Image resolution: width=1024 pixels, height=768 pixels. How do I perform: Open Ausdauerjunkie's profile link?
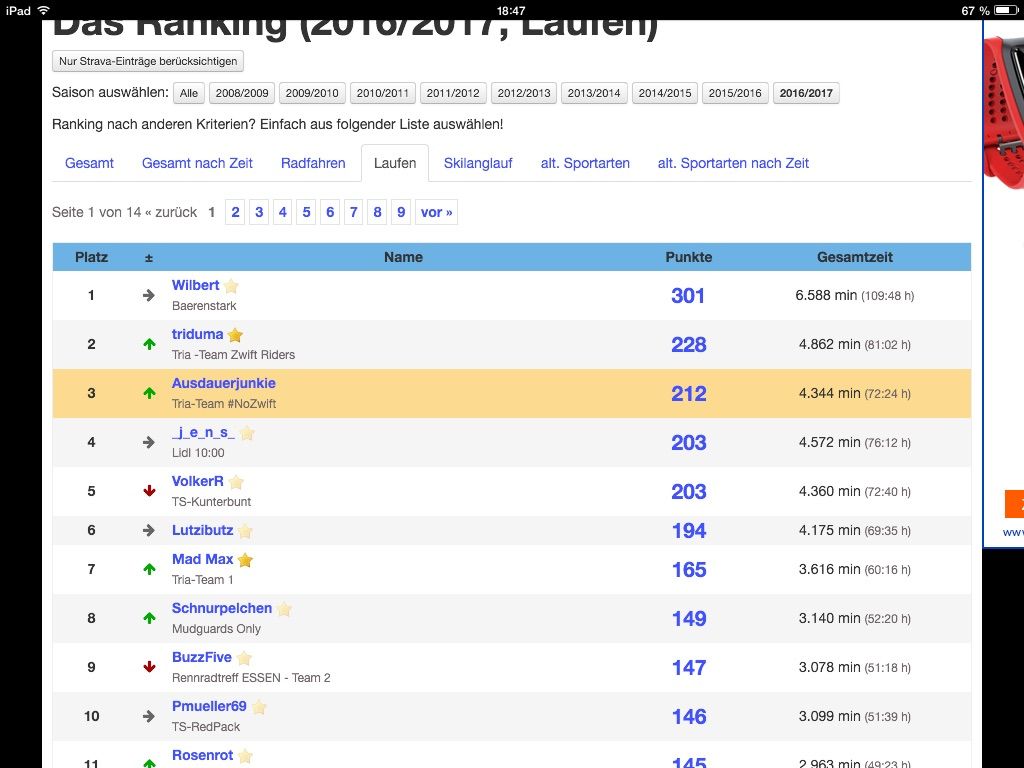point(223,383)
